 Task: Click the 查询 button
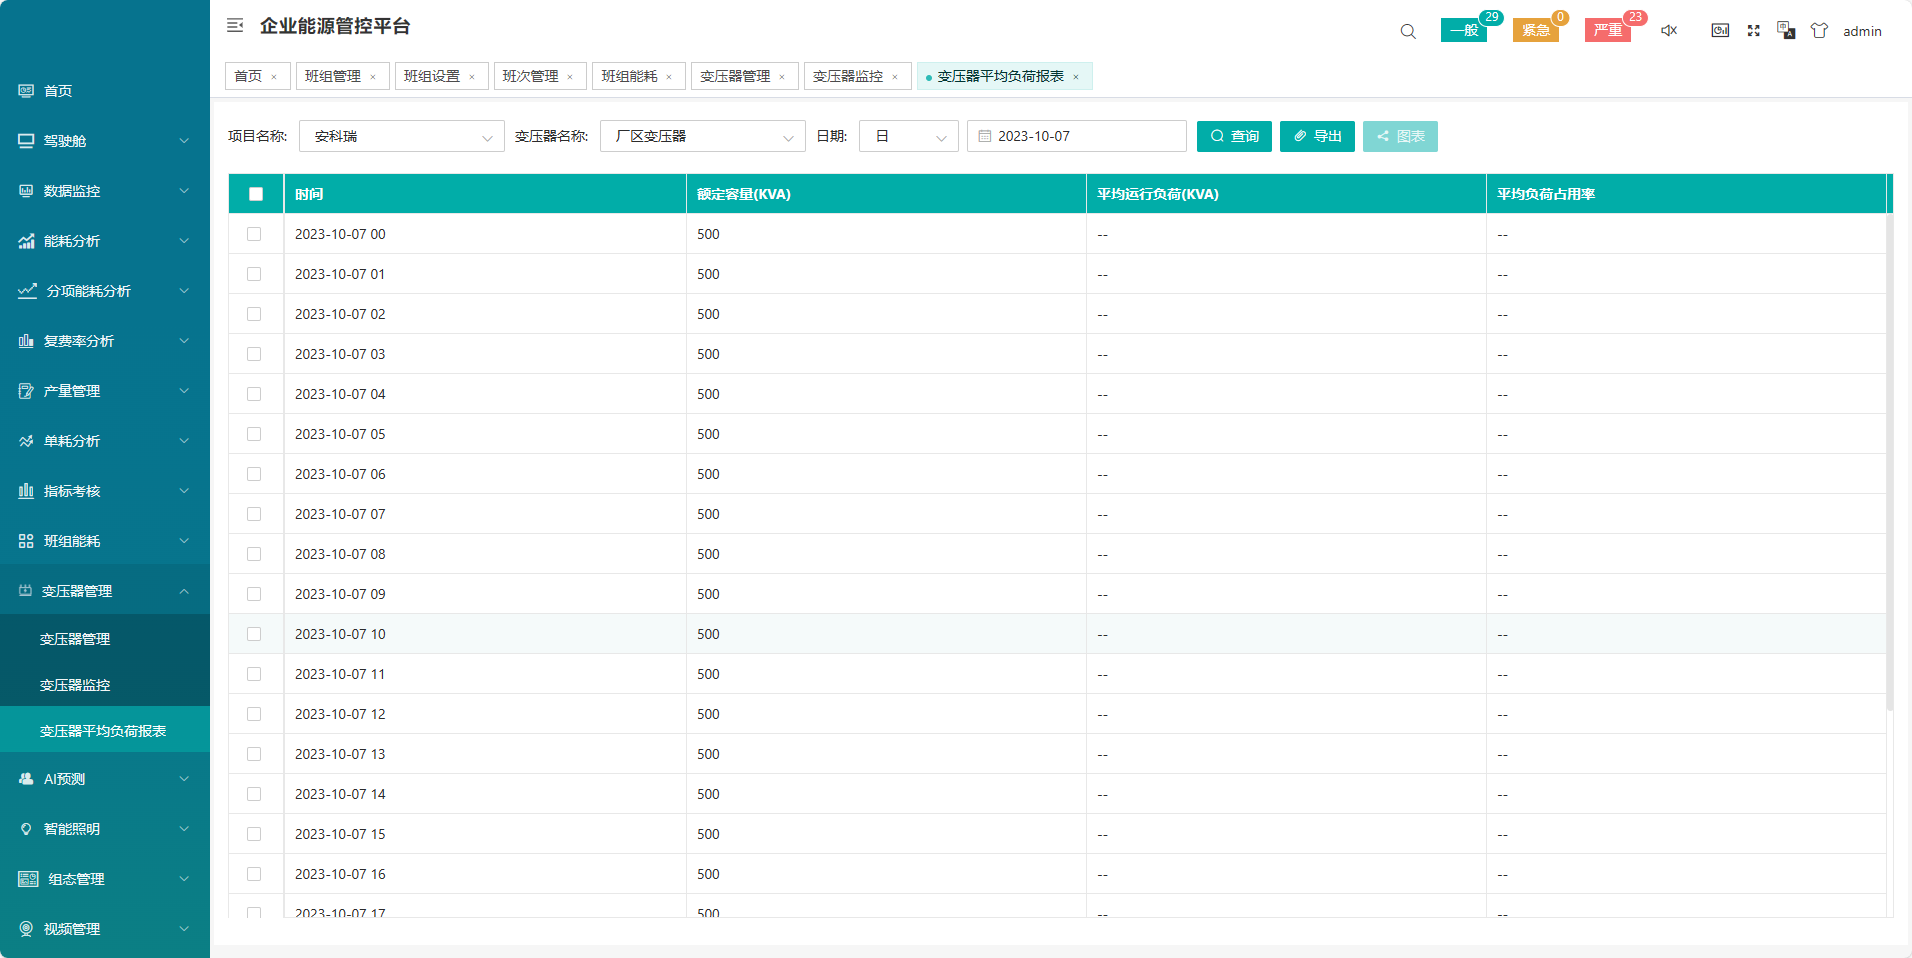pyautogui.click(x=1234, y=136)
